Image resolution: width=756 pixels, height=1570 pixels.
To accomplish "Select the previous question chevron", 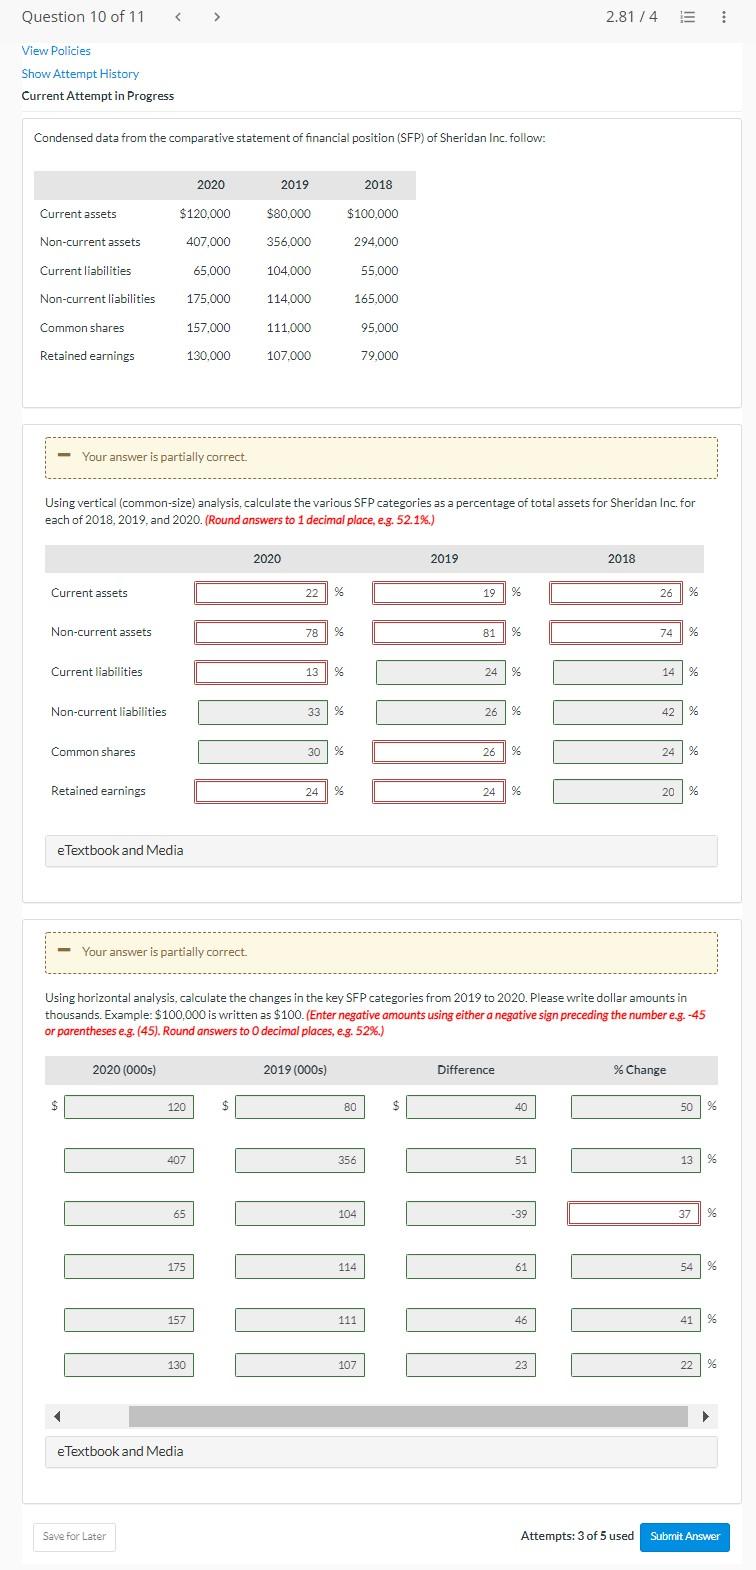I will 180,16.
